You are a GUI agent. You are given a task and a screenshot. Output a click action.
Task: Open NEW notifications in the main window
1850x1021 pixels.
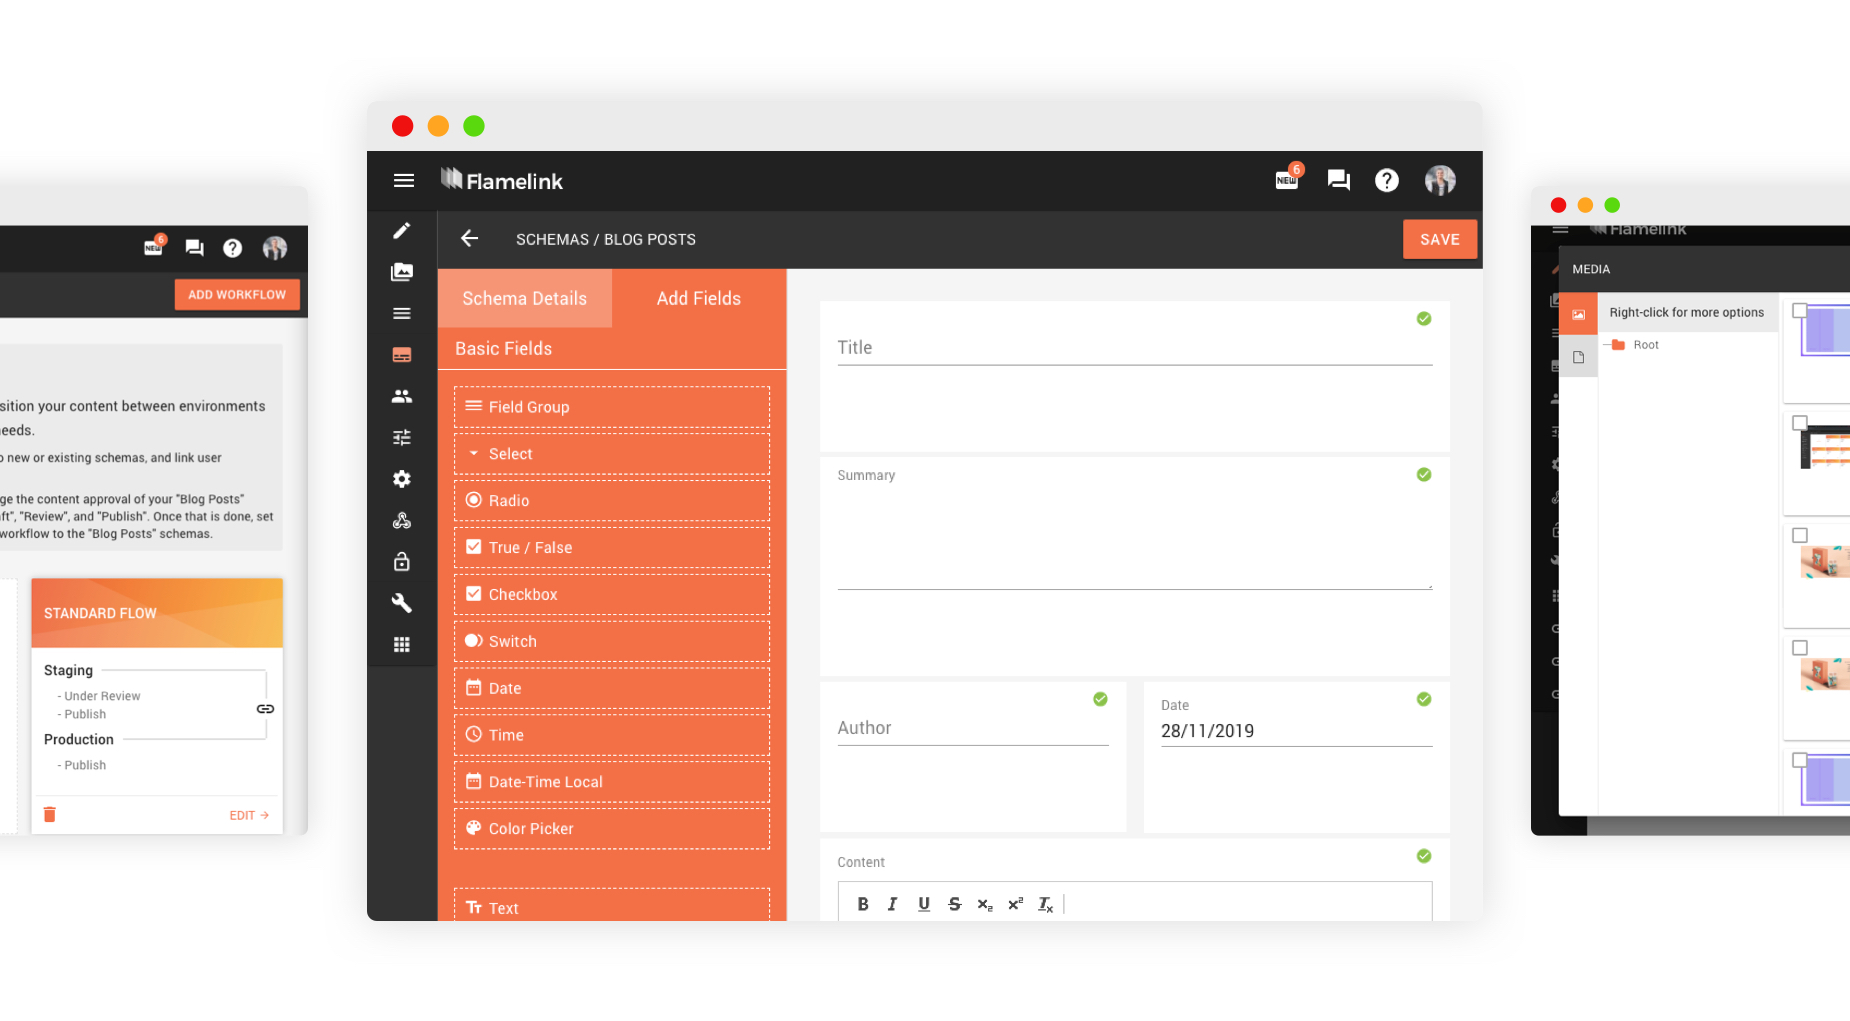[x=1288, y=179]
